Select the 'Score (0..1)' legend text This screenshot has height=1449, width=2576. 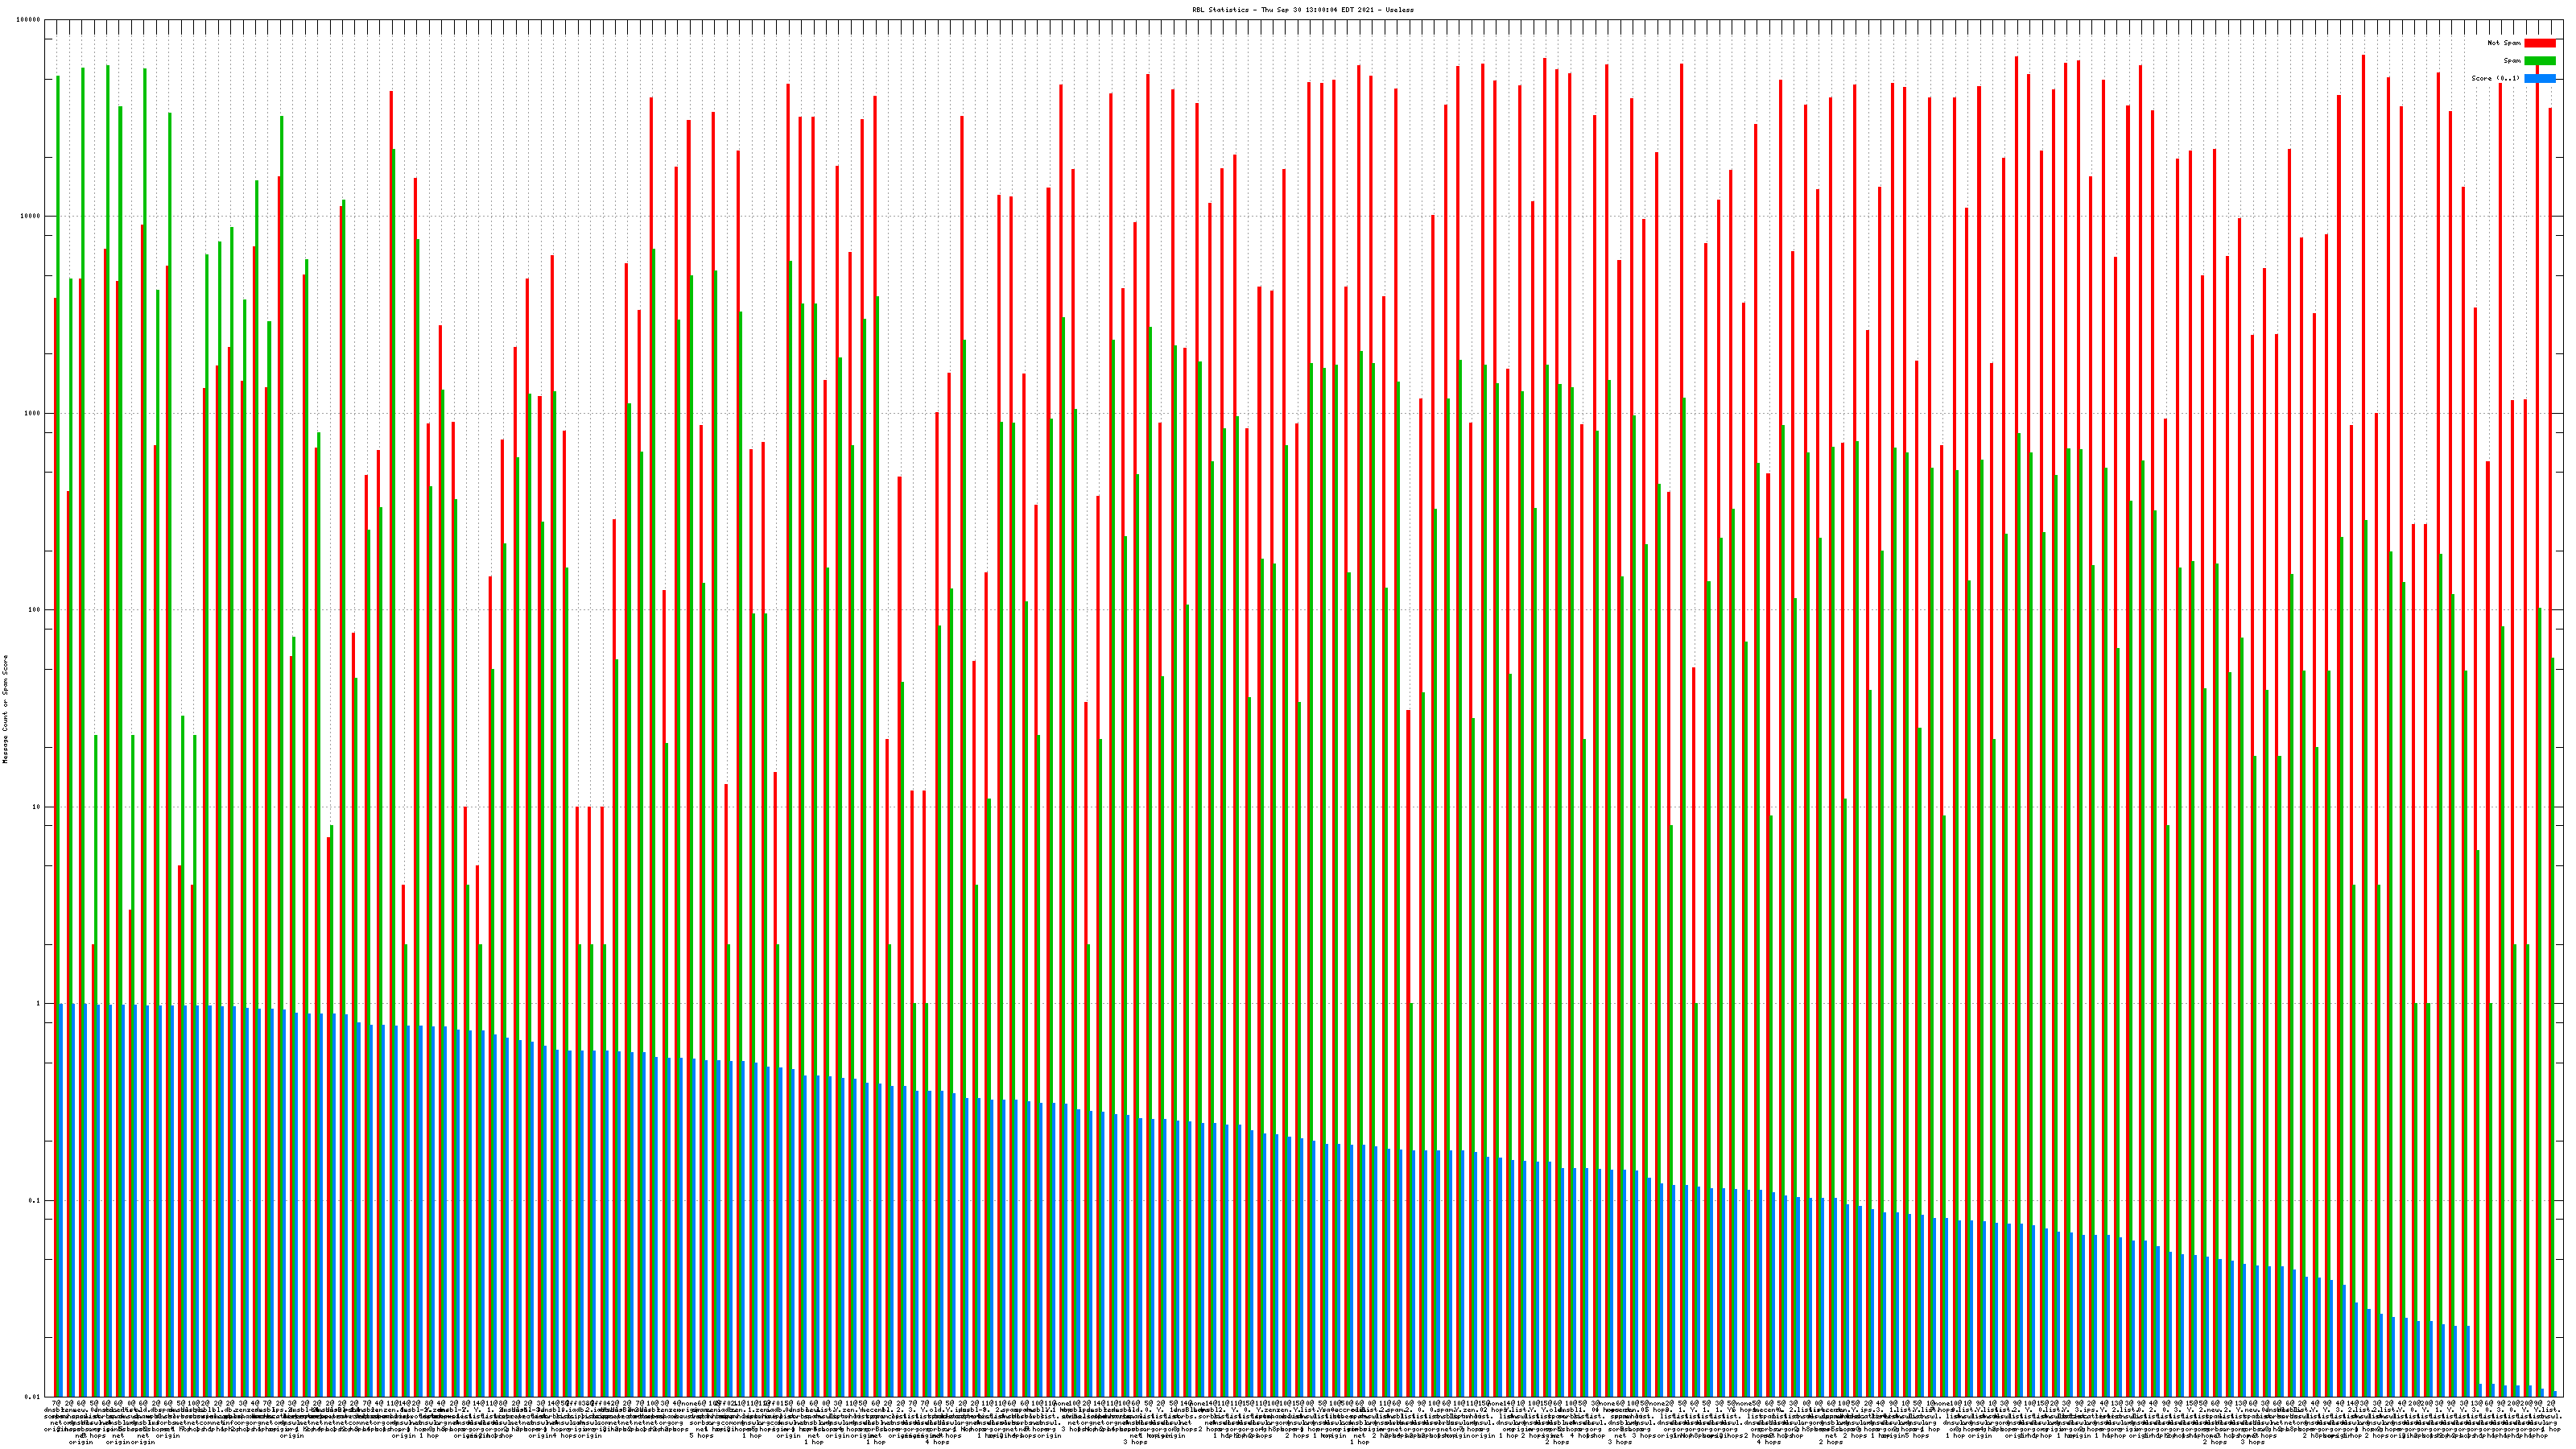coord(2495,78)
